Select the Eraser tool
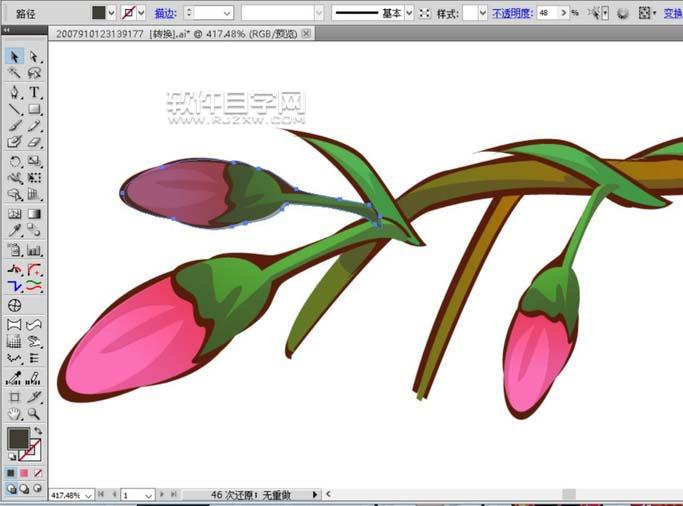Viewport: 683px width, 506px height. coord(34,143)
